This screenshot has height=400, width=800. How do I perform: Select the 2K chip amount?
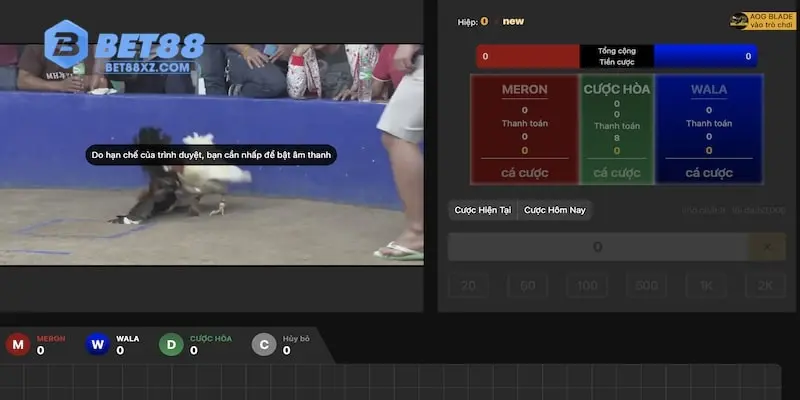[765, 286]
